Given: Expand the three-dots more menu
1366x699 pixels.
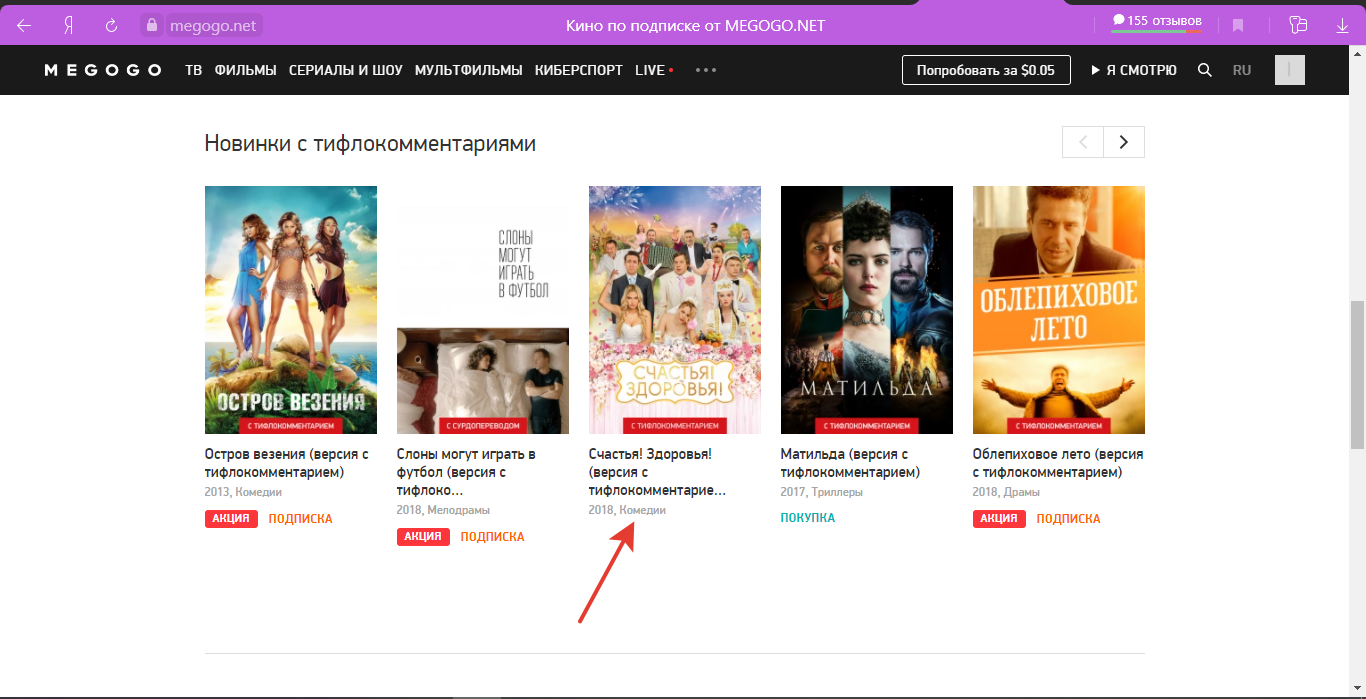Looking at the screenshot, I should click(706, 70).
